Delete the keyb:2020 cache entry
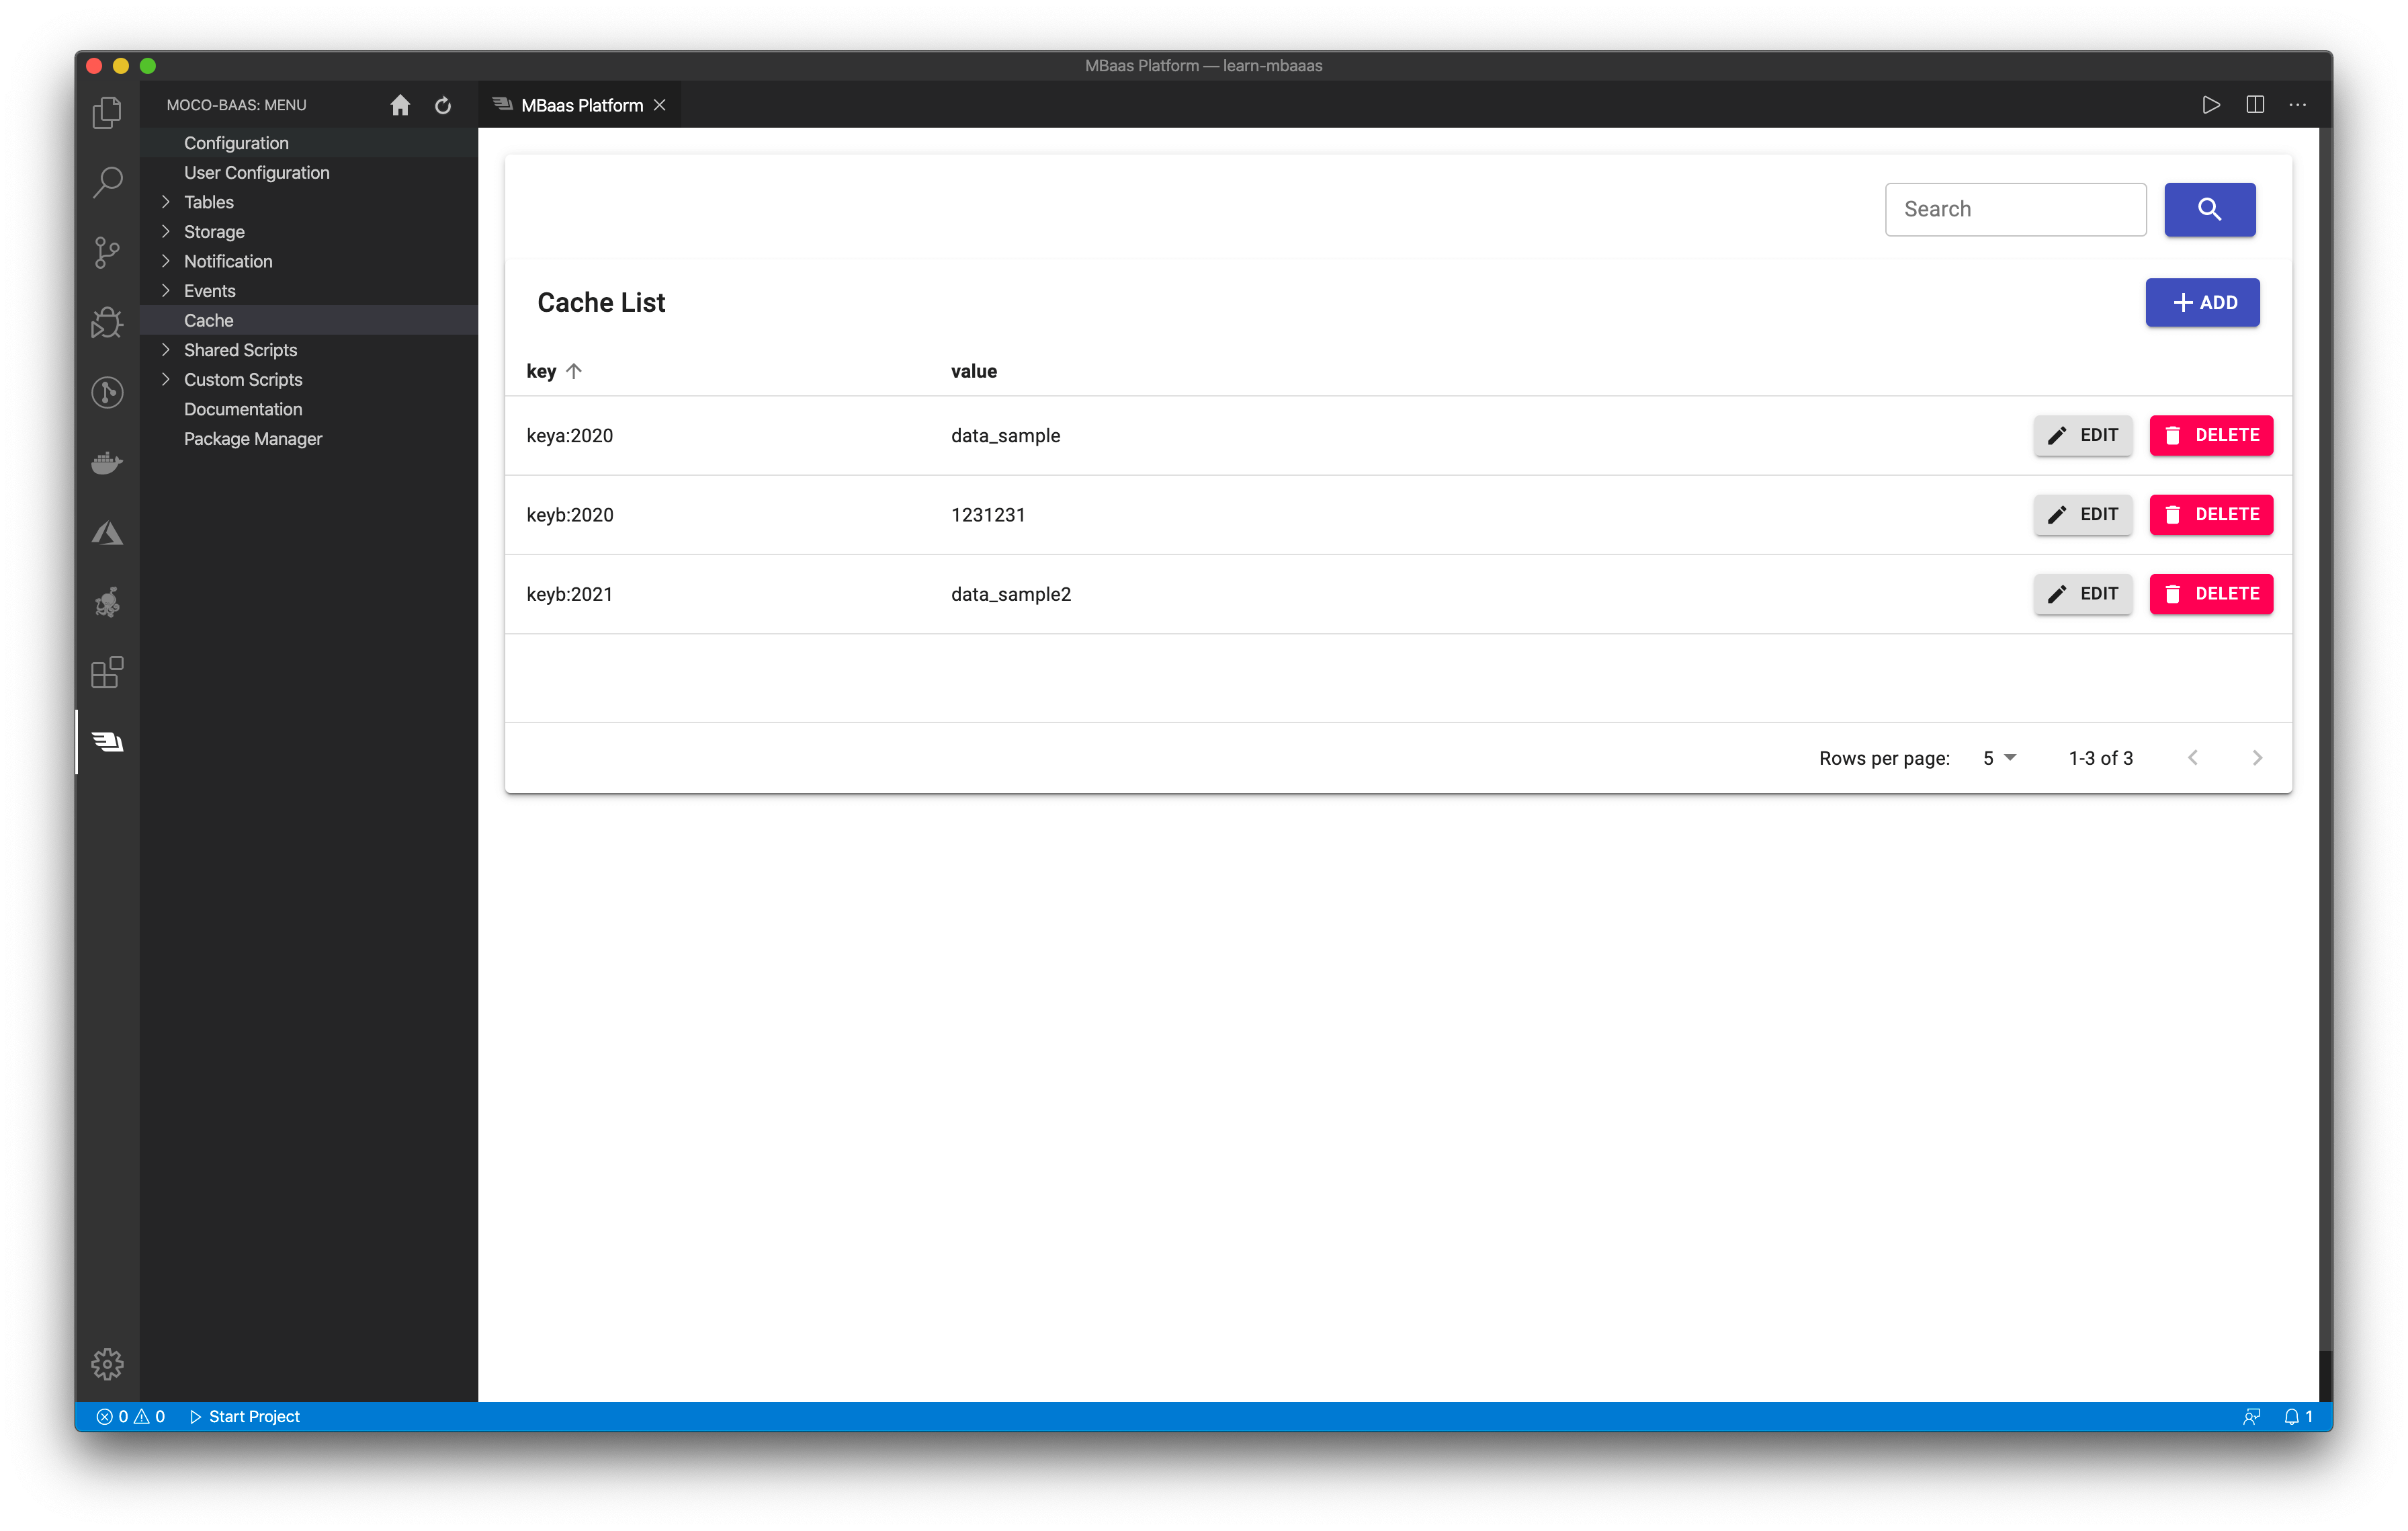This screenshot has width=2408, height=1531. coord(2210,514)
